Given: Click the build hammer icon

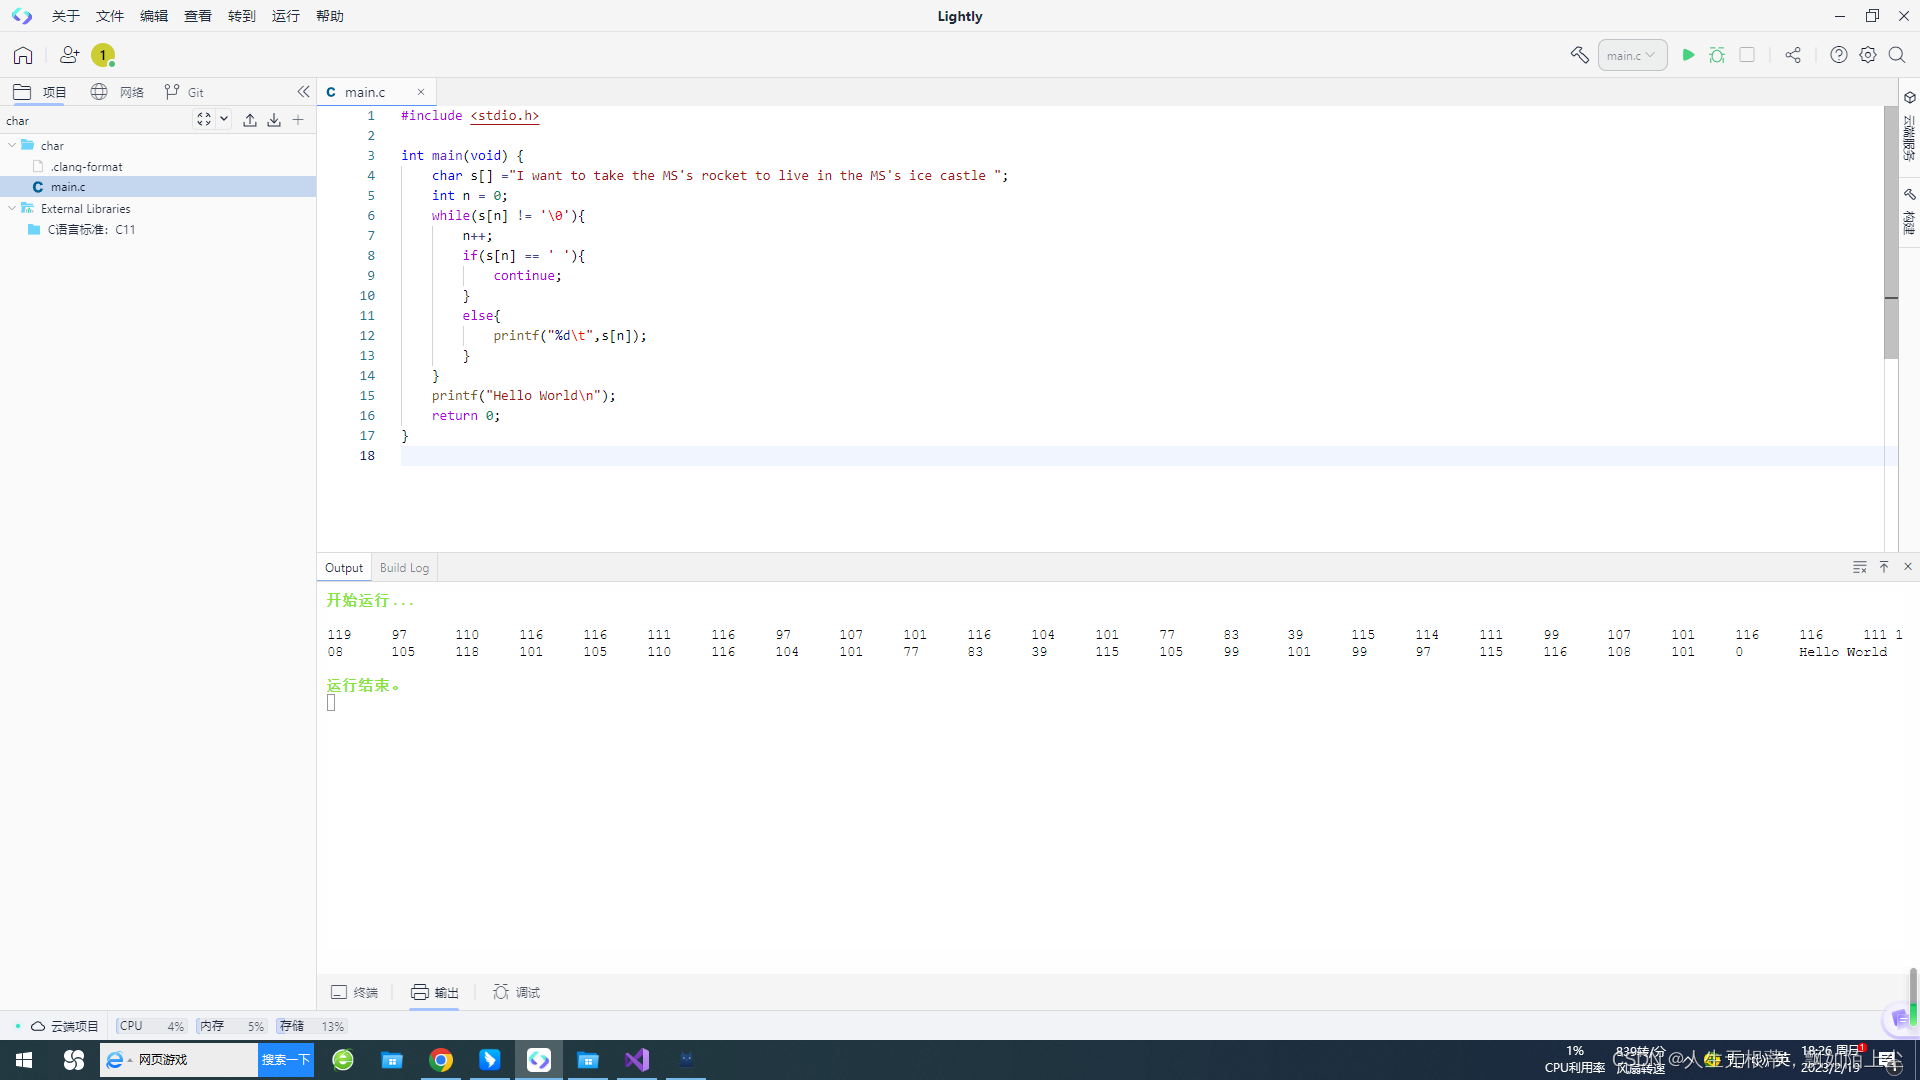Looking at the screenshot, I should (1579, 55).
